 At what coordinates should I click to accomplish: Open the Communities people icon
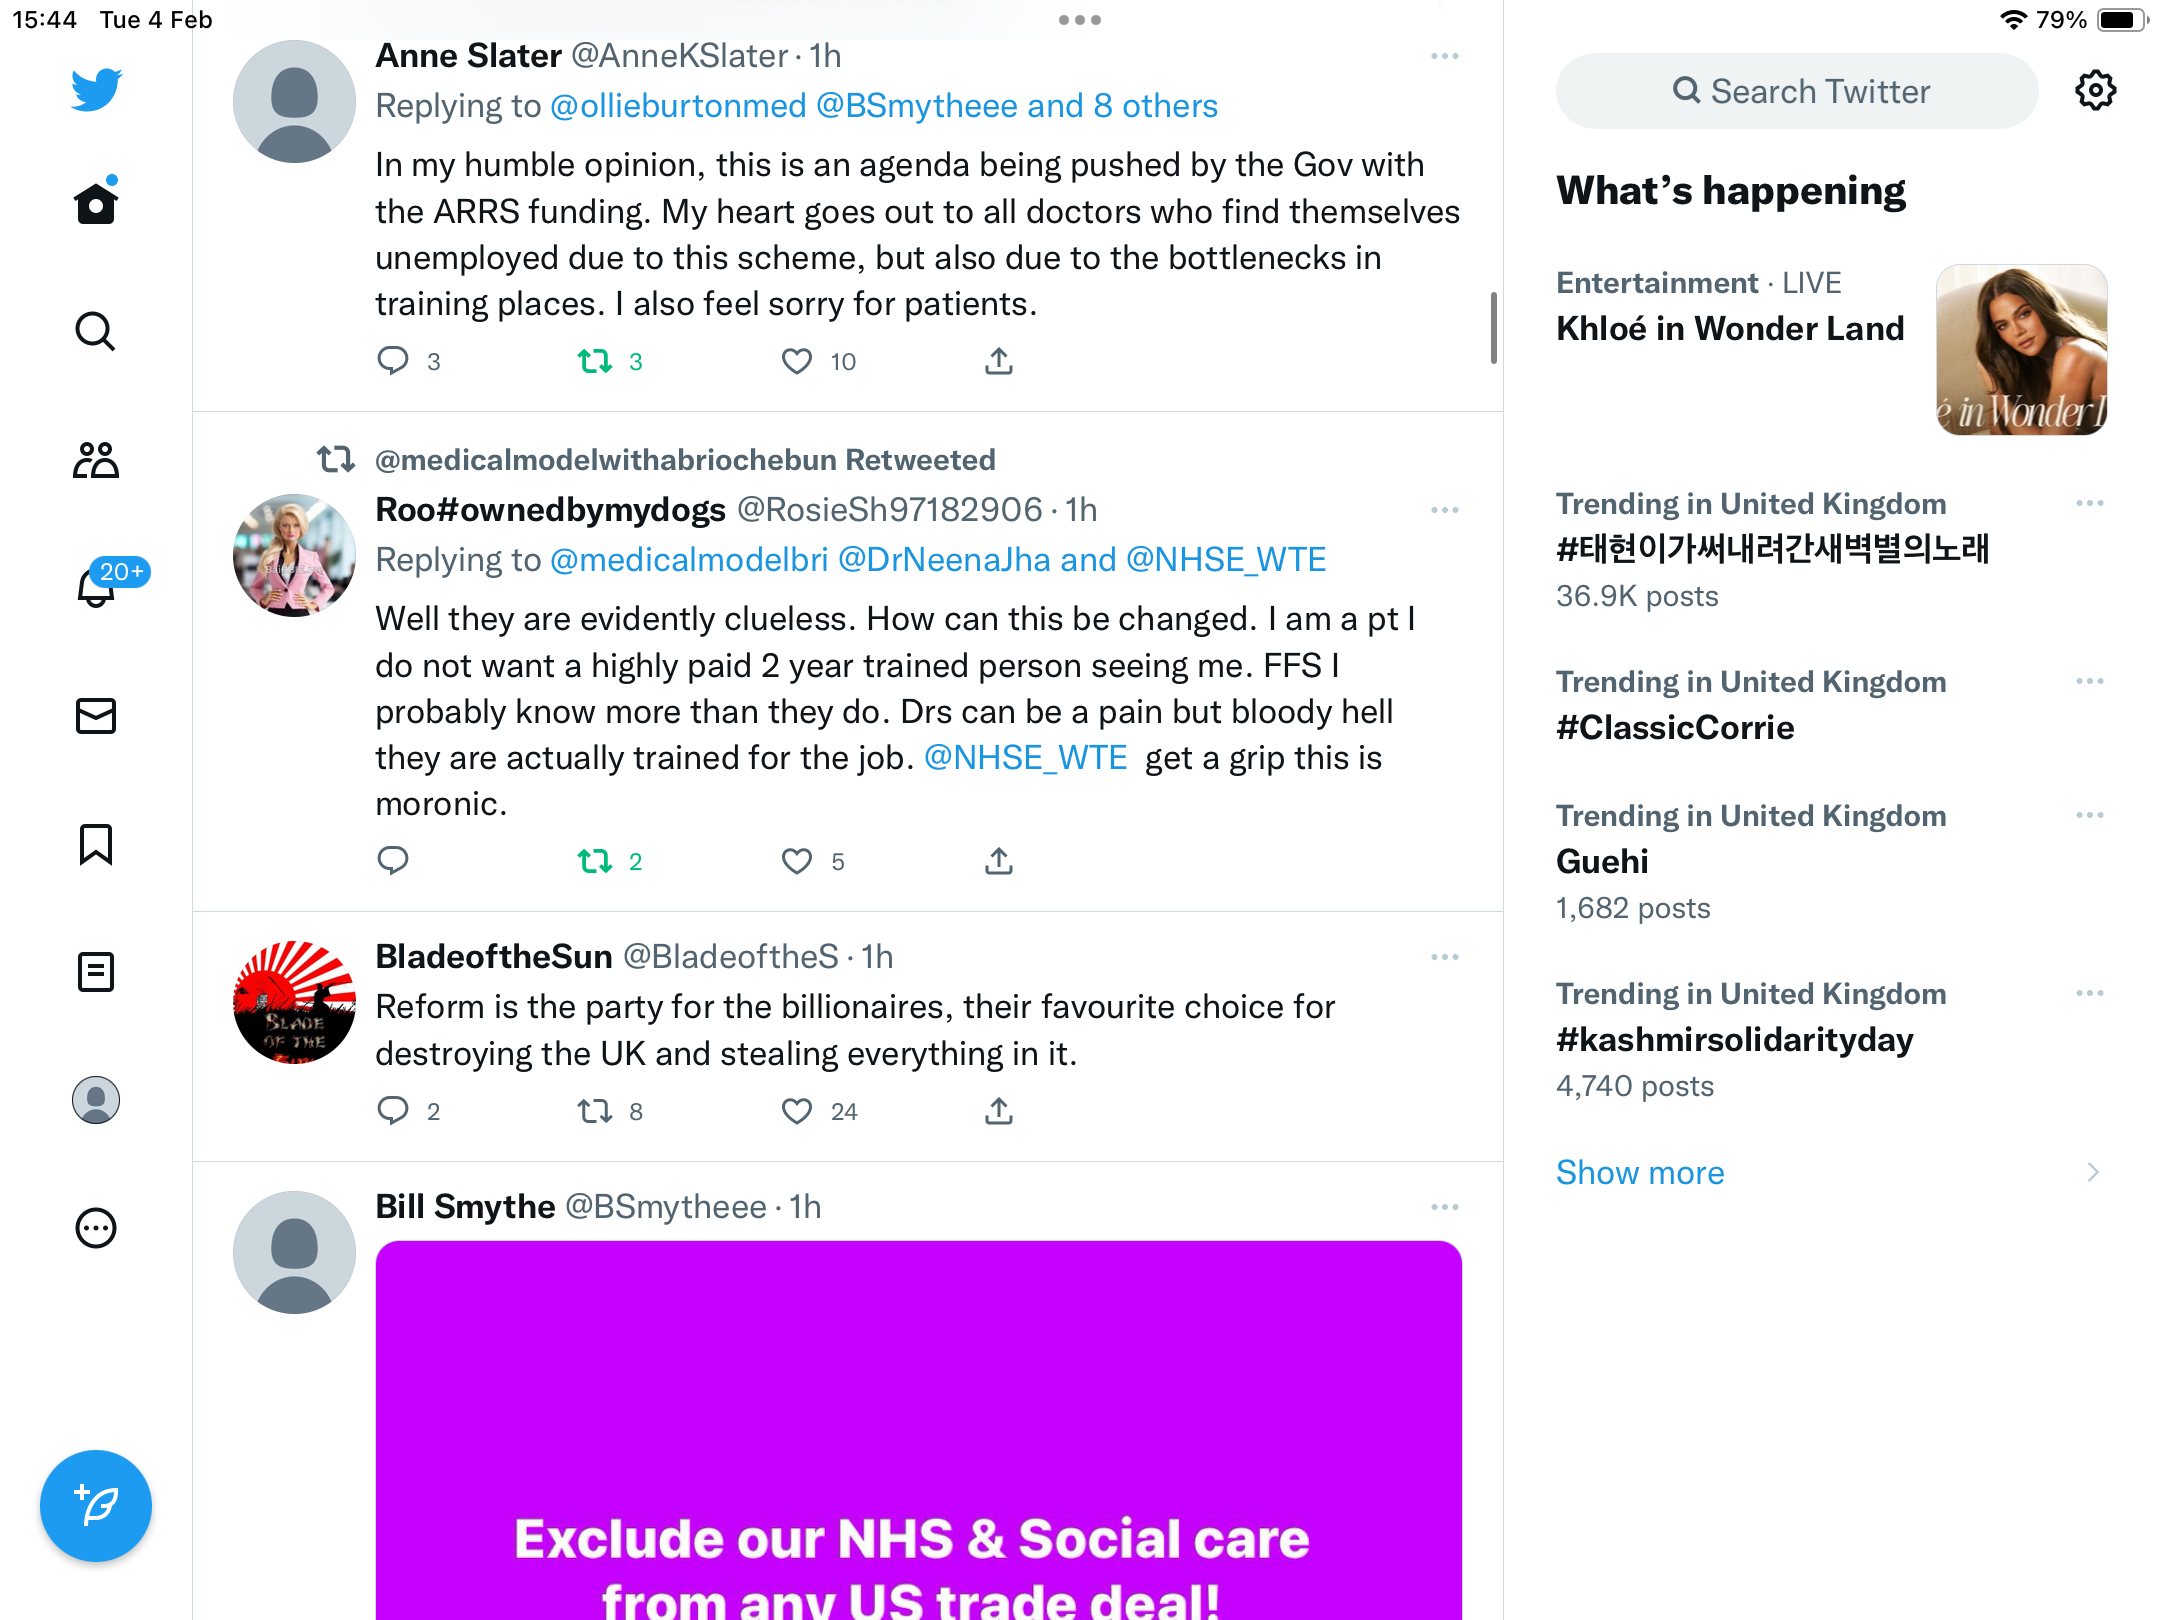pos(96,460)
